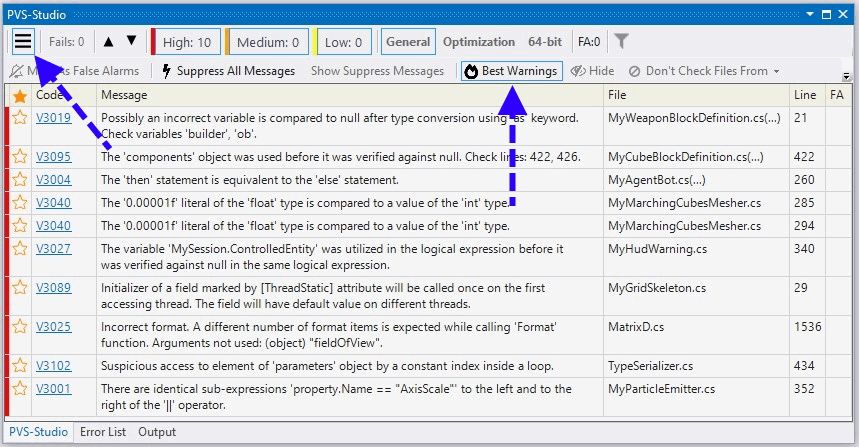Select the 64-bit warnings group
Screen dimensions: 859x447
click(545, 42)
